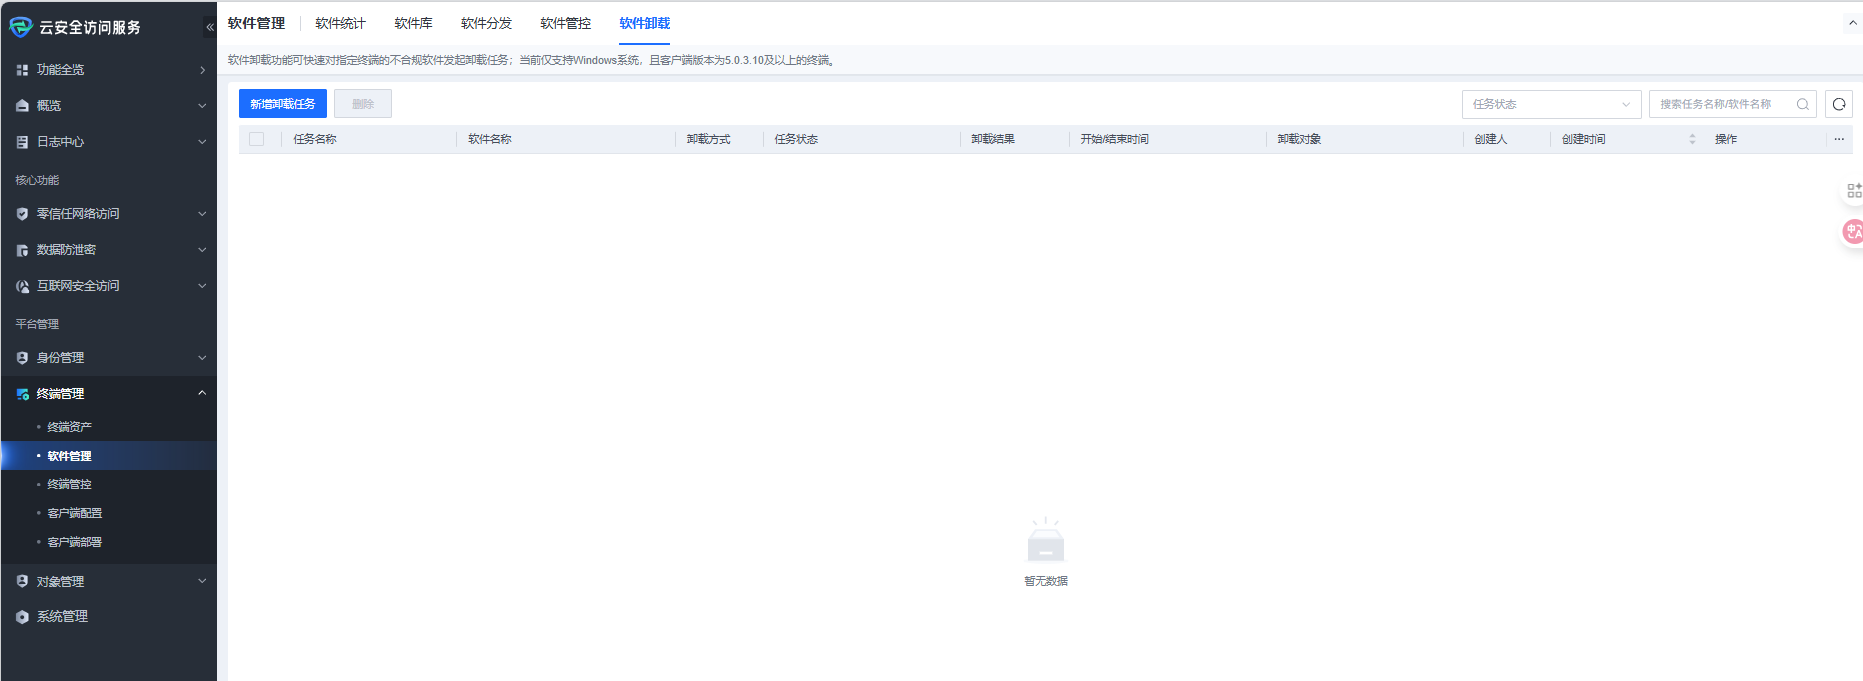
Task: Click the 身份管理 icon
Action: (22, 358)
